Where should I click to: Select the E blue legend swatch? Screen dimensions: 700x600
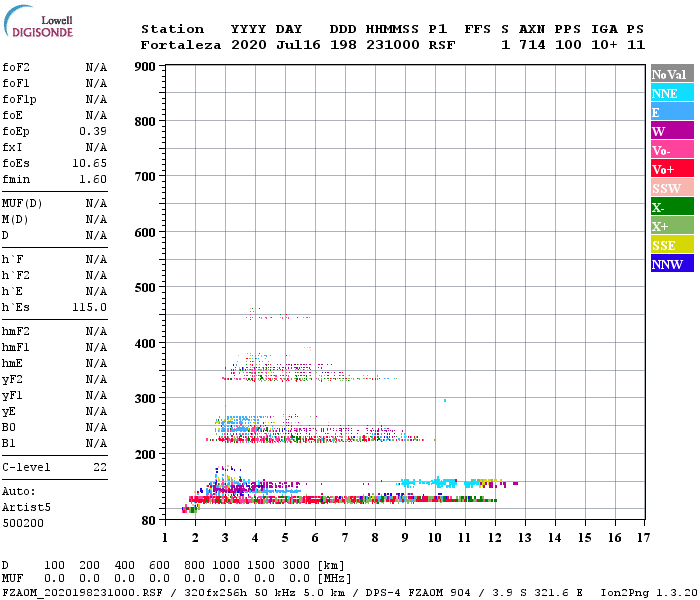click(672, 112)
